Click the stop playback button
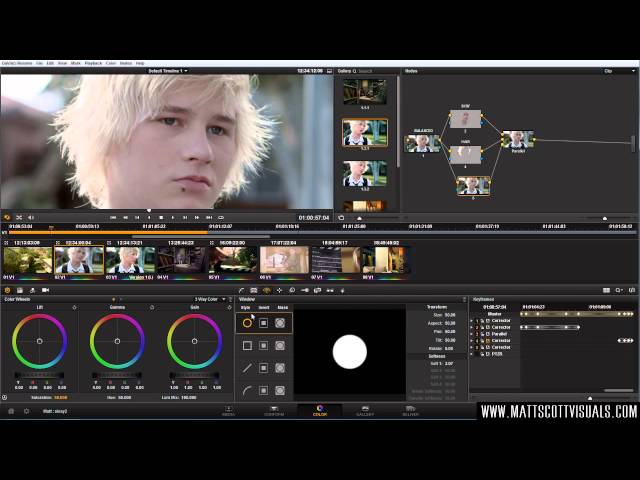 click(161, 218)
